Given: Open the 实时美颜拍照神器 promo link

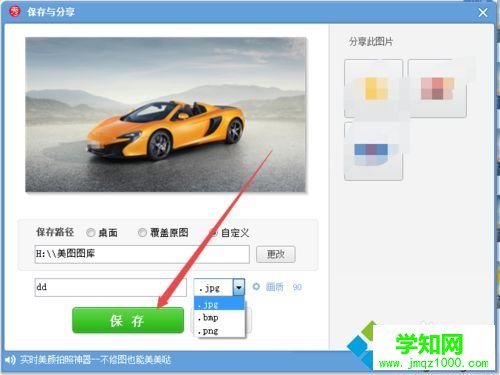Looking at the screenshot, I should 95,360.
